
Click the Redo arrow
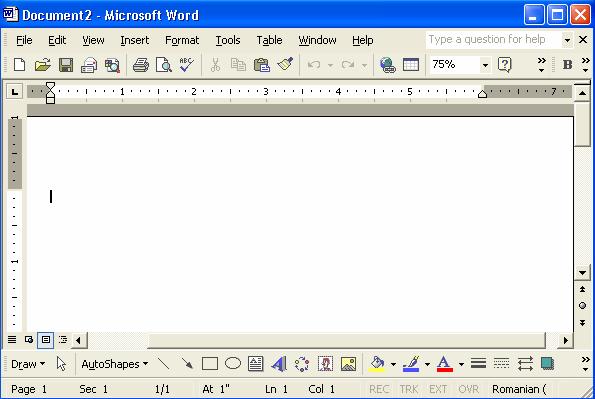(348, 65)
